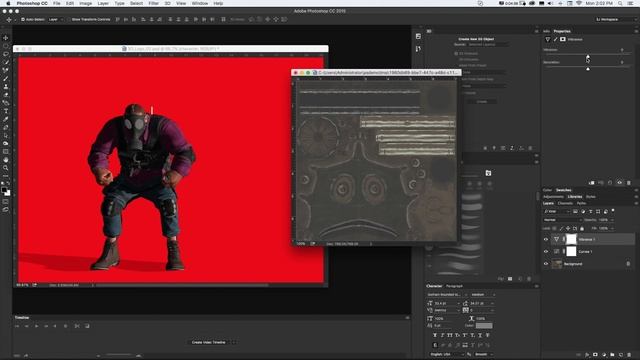Filter layers by pixel type
The image size is (640, 360).
[x=576, y=211]
